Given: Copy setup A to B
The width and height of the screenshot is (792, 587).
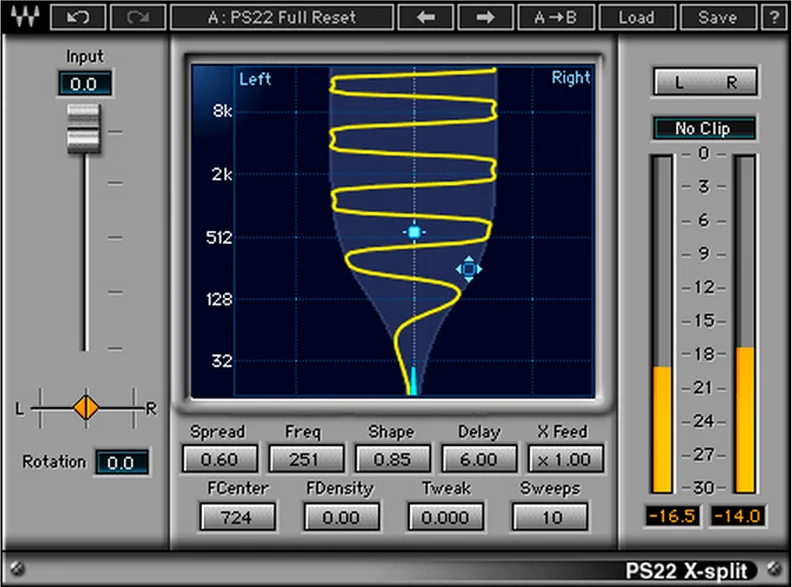Looking at the screenshot, I should point(556,17).
